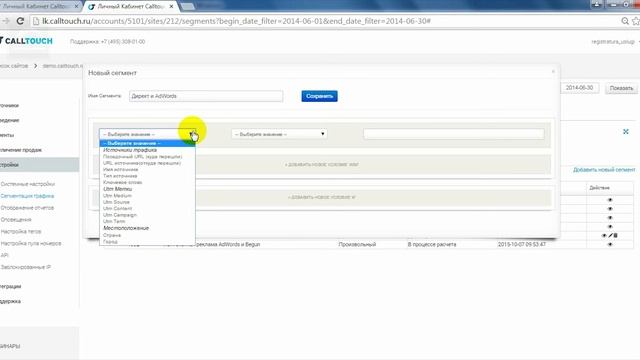Image resolution: width=640 pixels, height=360 pixels.
Task: Click the Calltouch logo
Action: [x=27, y=41]
